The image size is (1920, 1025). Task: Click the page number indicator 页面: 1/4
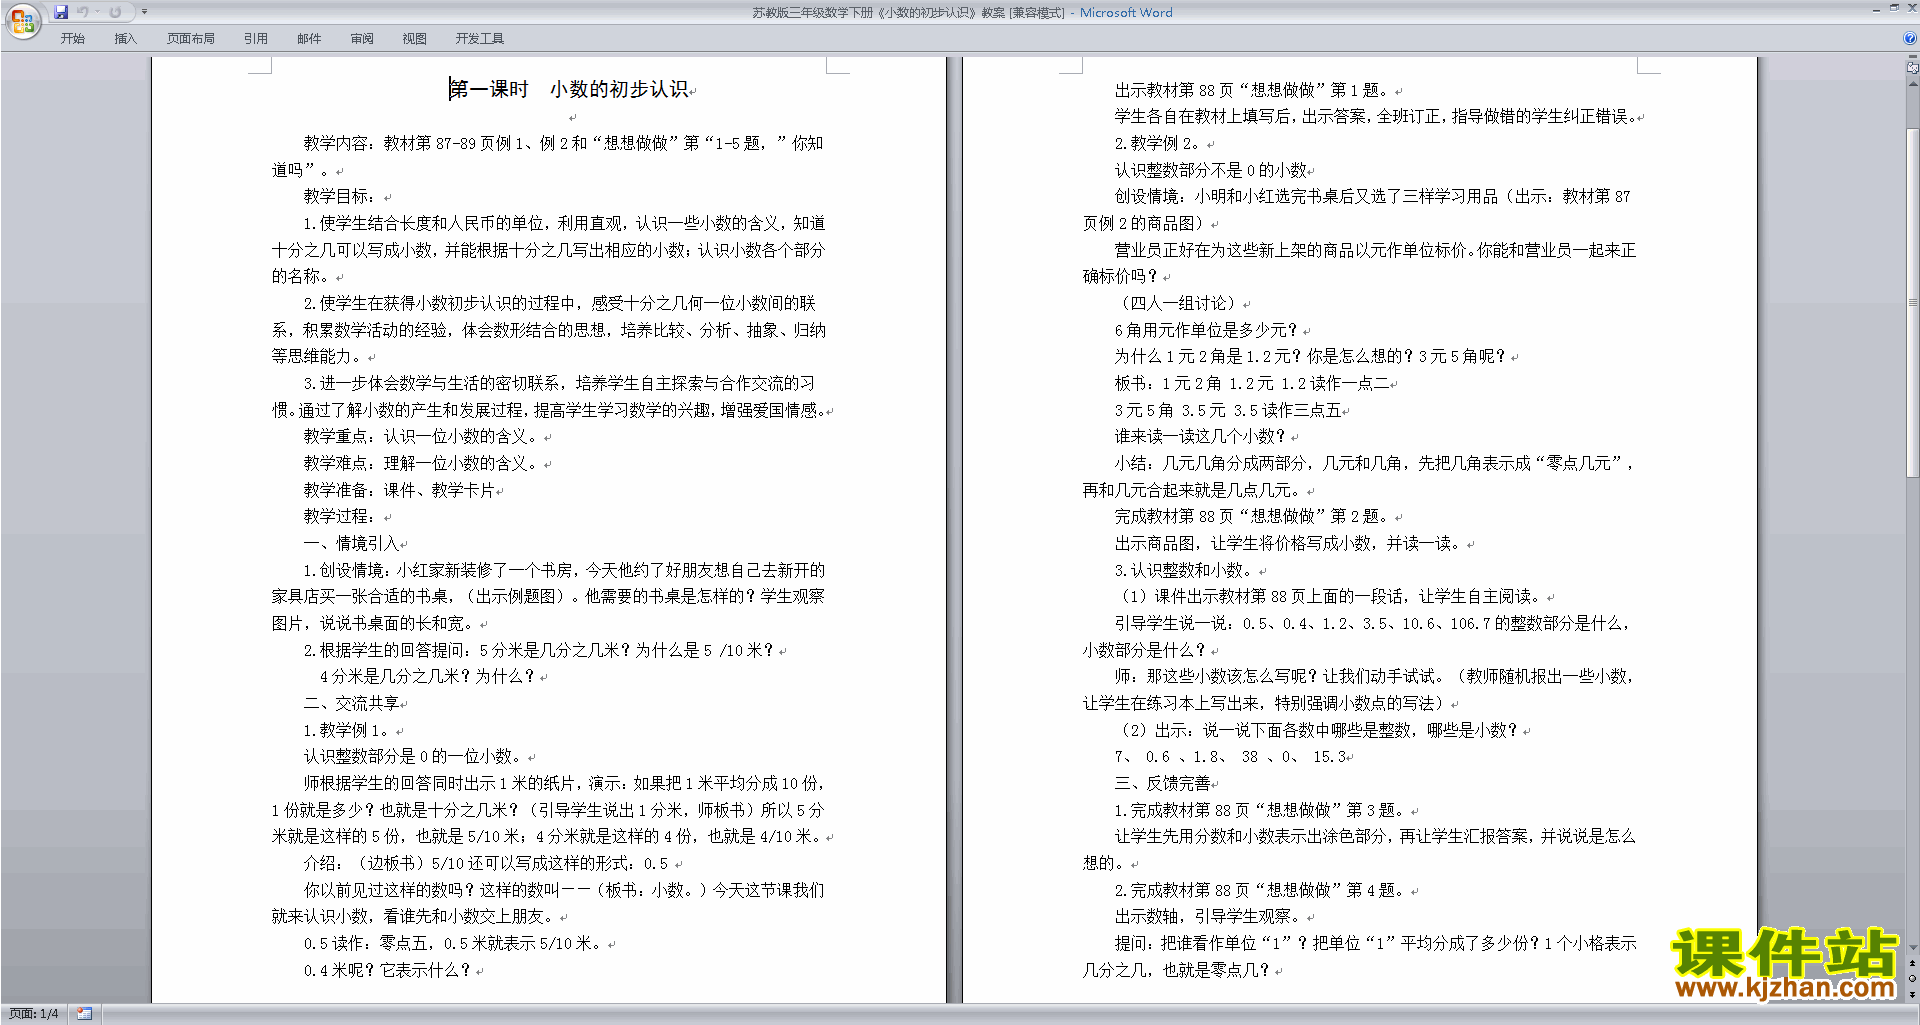tap(34, 1014)
